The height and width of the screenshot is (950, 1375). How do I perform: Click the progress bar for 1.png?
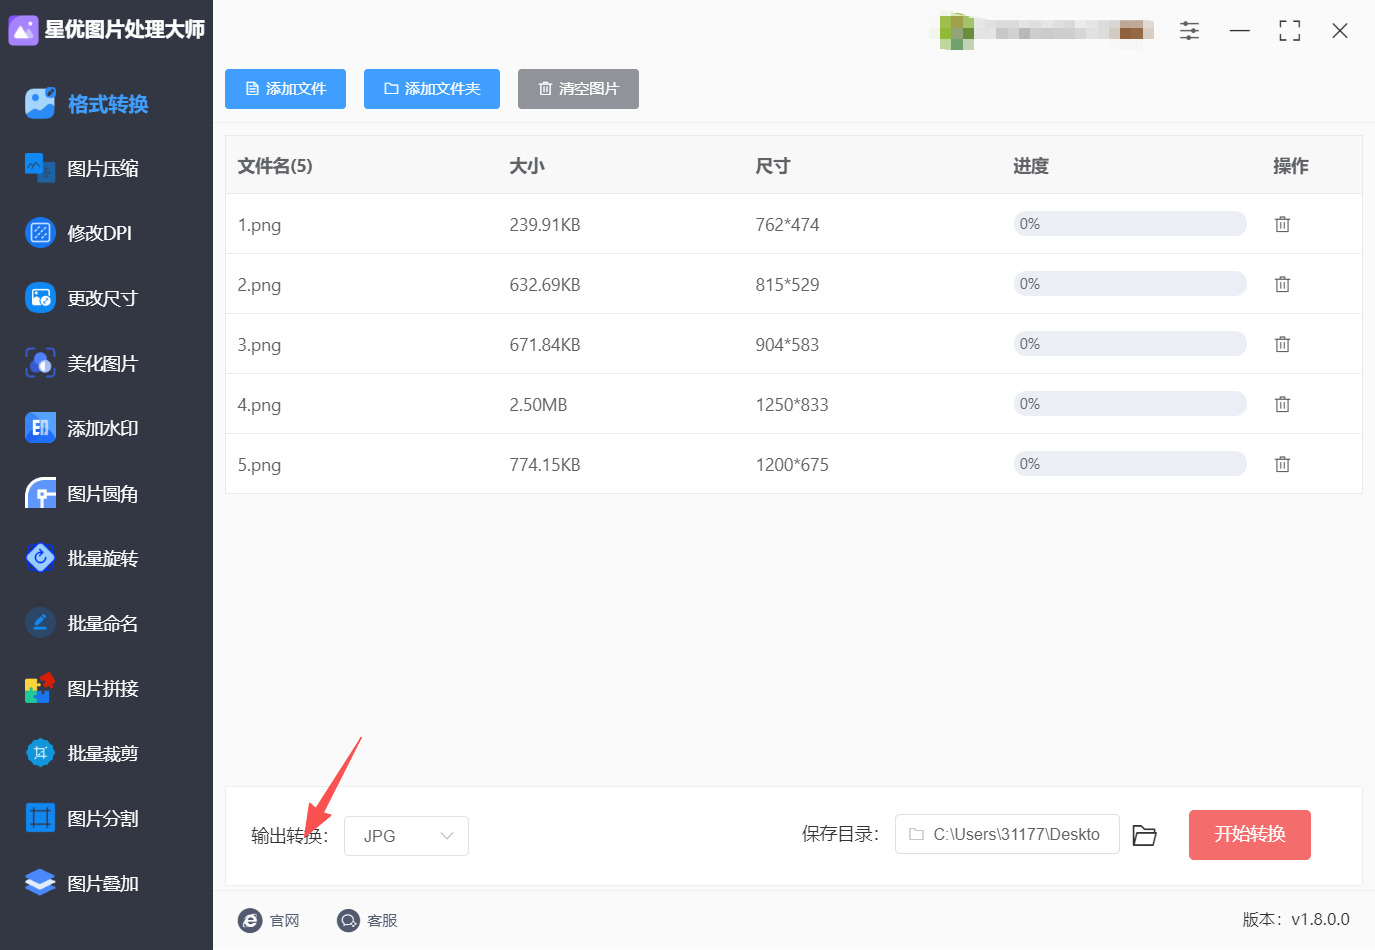(x=1130, y=224)
